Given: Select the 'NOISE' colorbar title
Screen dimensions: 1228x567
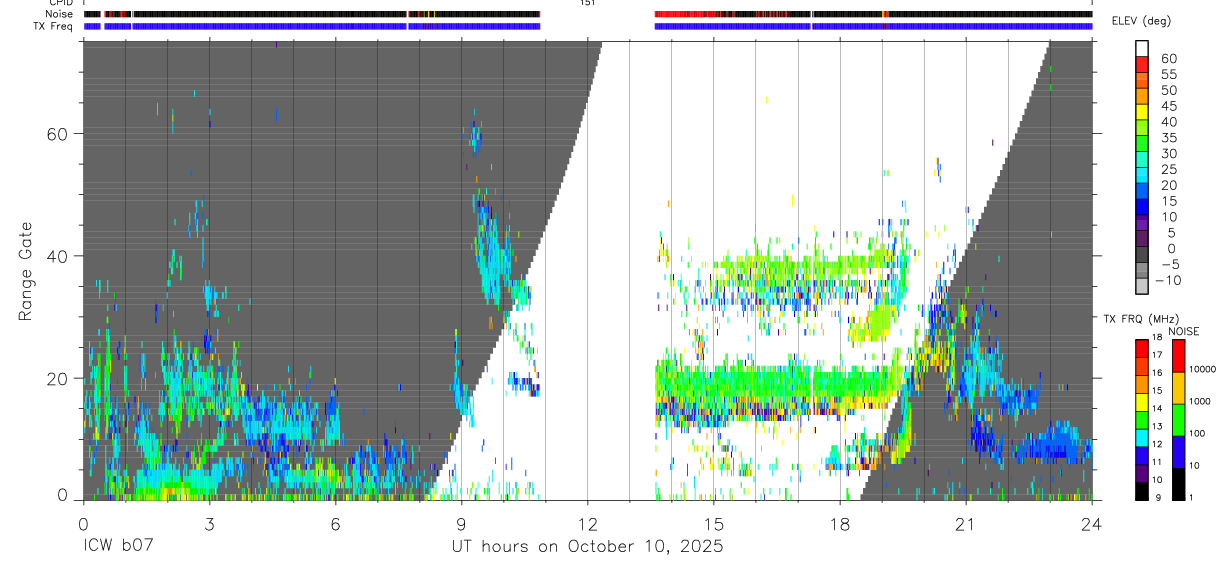Looking at the screenshot, I should click(1184, 331).
